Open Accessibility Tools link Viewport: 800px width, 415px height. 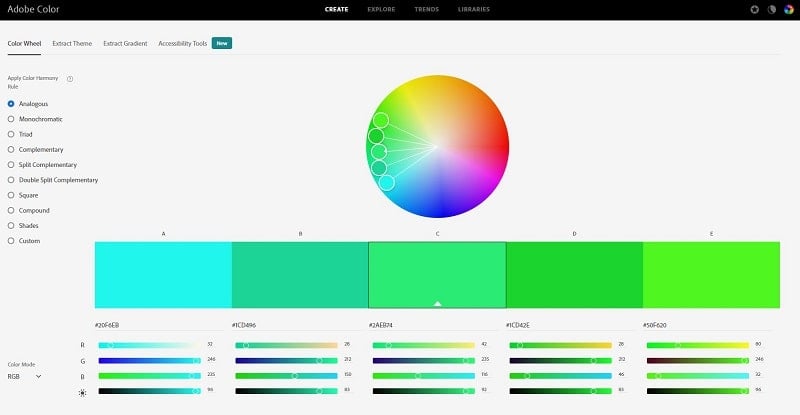click(x=183, y=43)
